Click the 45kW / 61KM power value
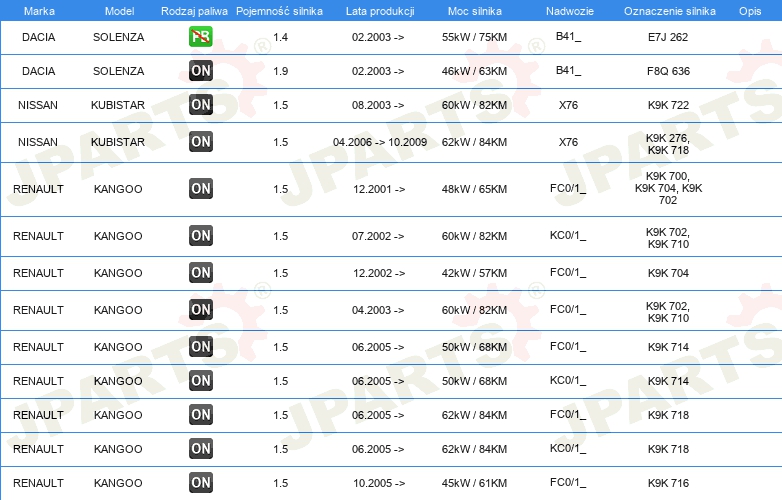Screen dimensions: 782x500 tap(474, 483)
